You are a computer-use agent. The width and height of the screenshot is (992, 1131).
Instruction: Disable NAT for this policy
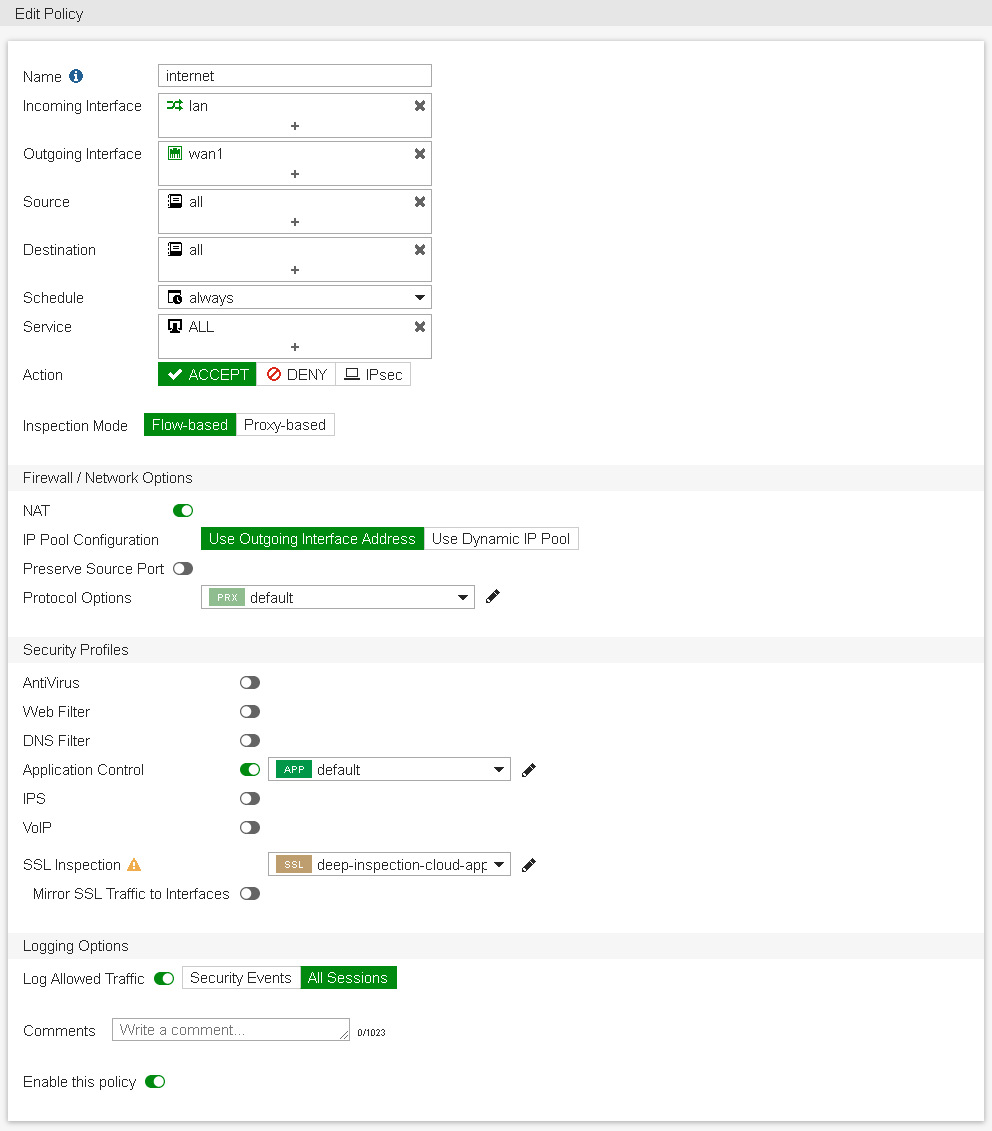[182, 510]
